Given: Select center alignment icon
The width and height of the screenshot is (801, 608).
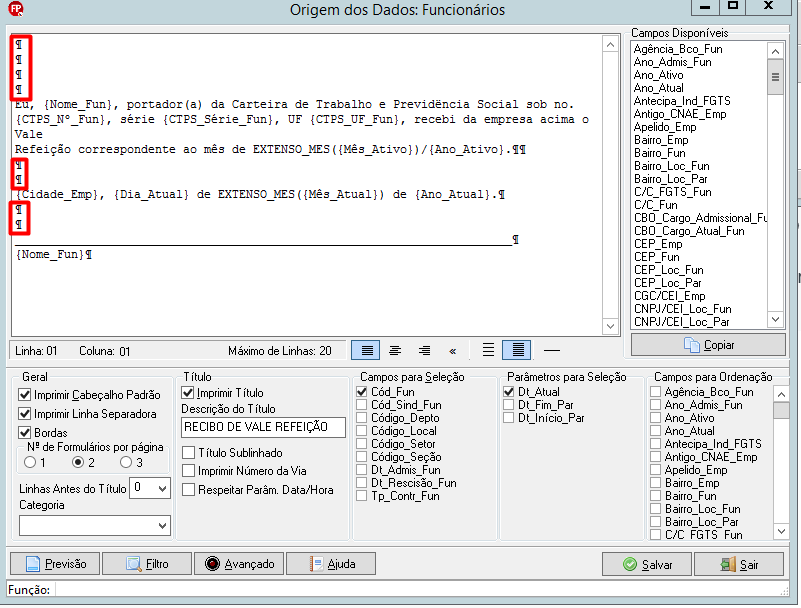Looking at the screenshot, I should (395, 350).
